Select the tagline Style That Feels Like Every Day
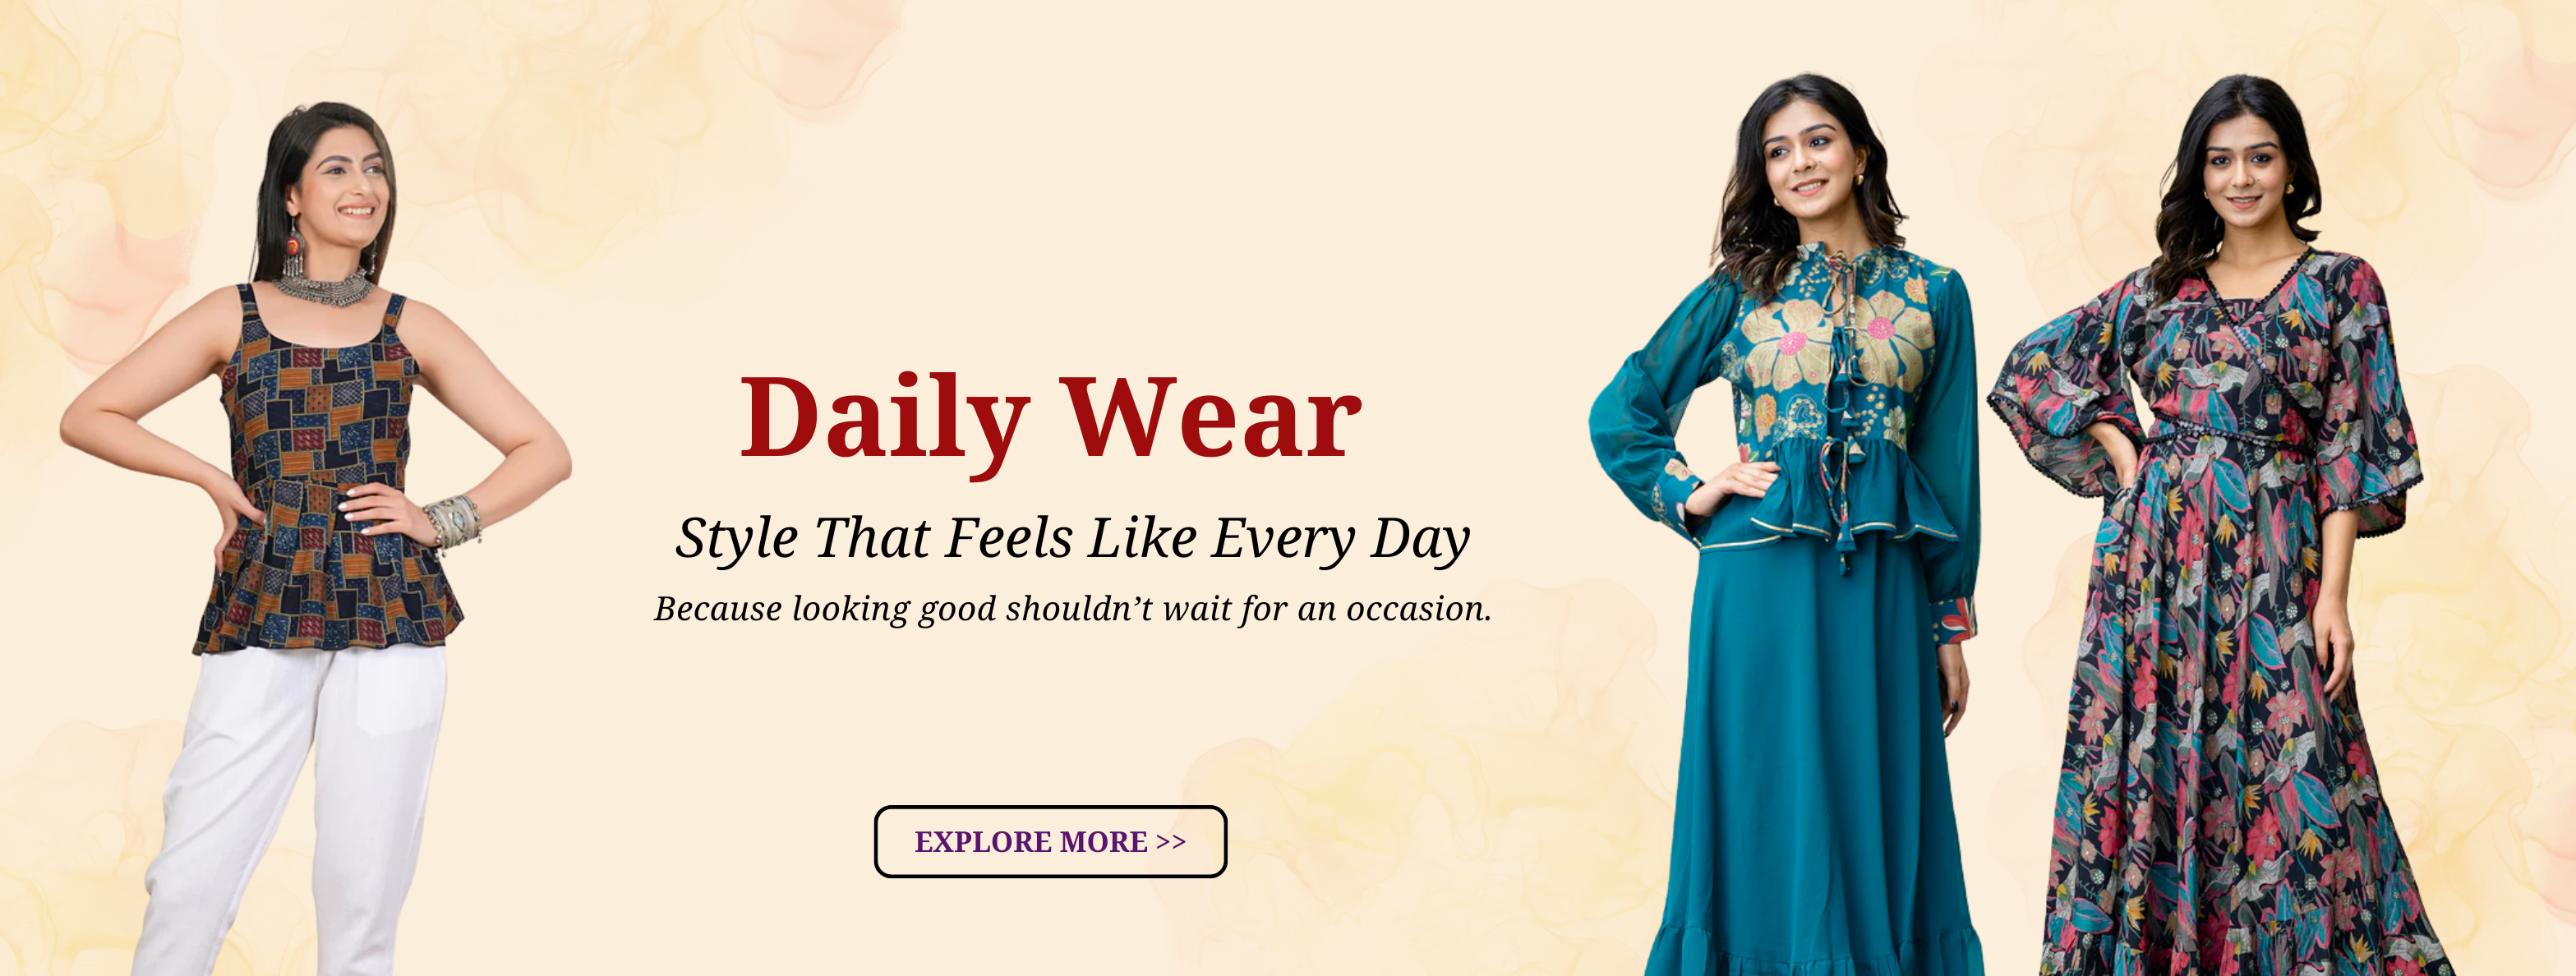The height and width of the screenshot is (976, 2576). pos(1072,539)
